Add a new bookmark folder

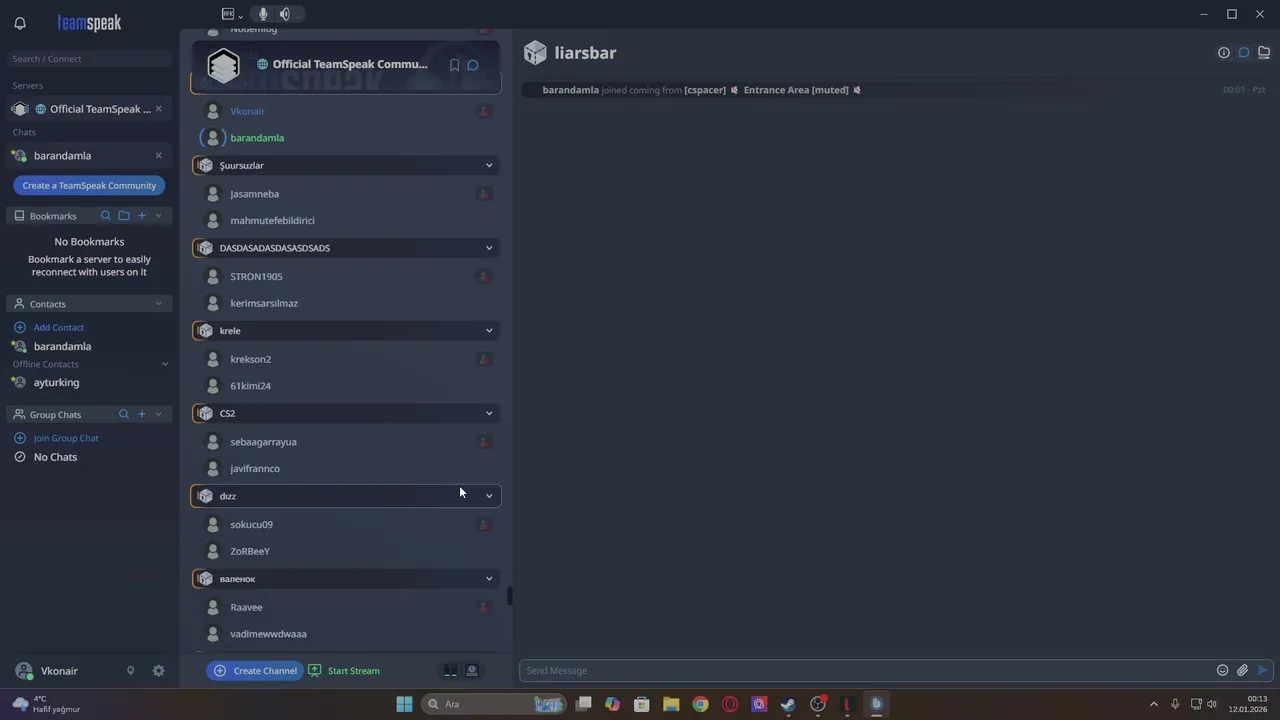coord(124,216)
